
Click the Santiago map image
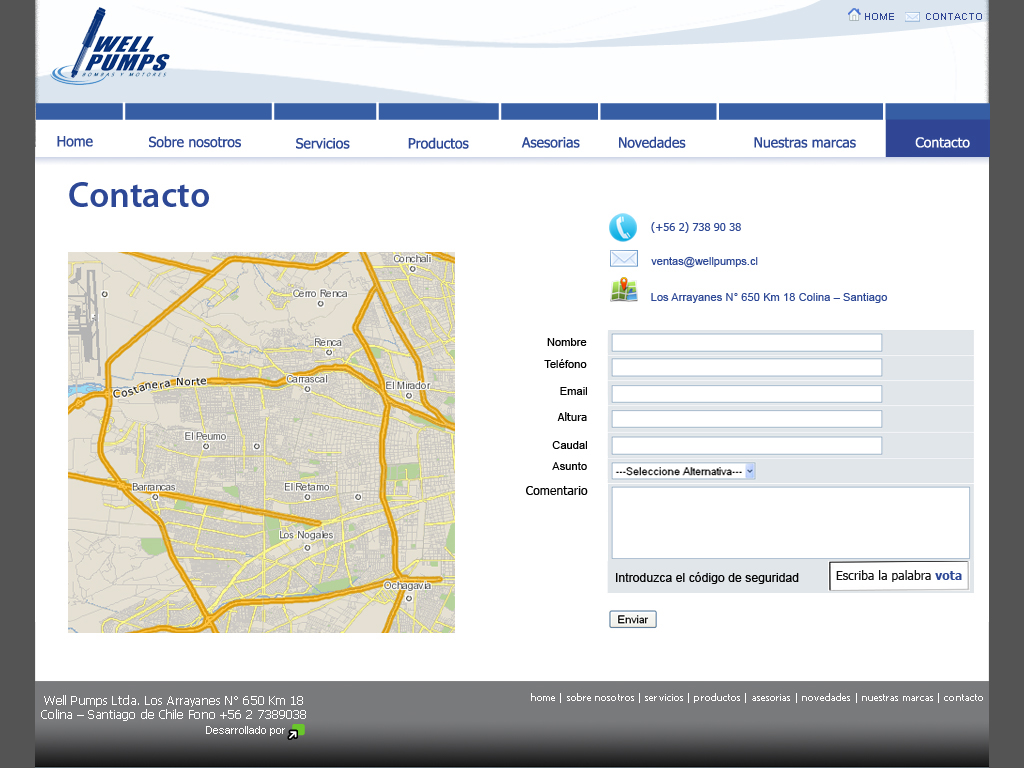pos(261,442)
